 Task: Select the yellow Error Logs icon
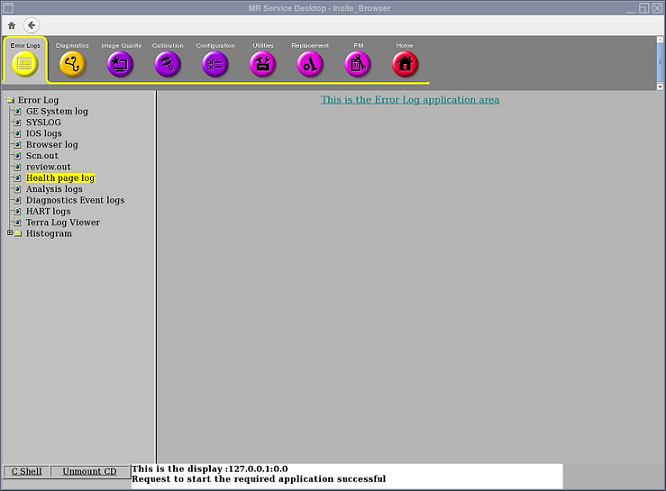[x=25, y=64]
